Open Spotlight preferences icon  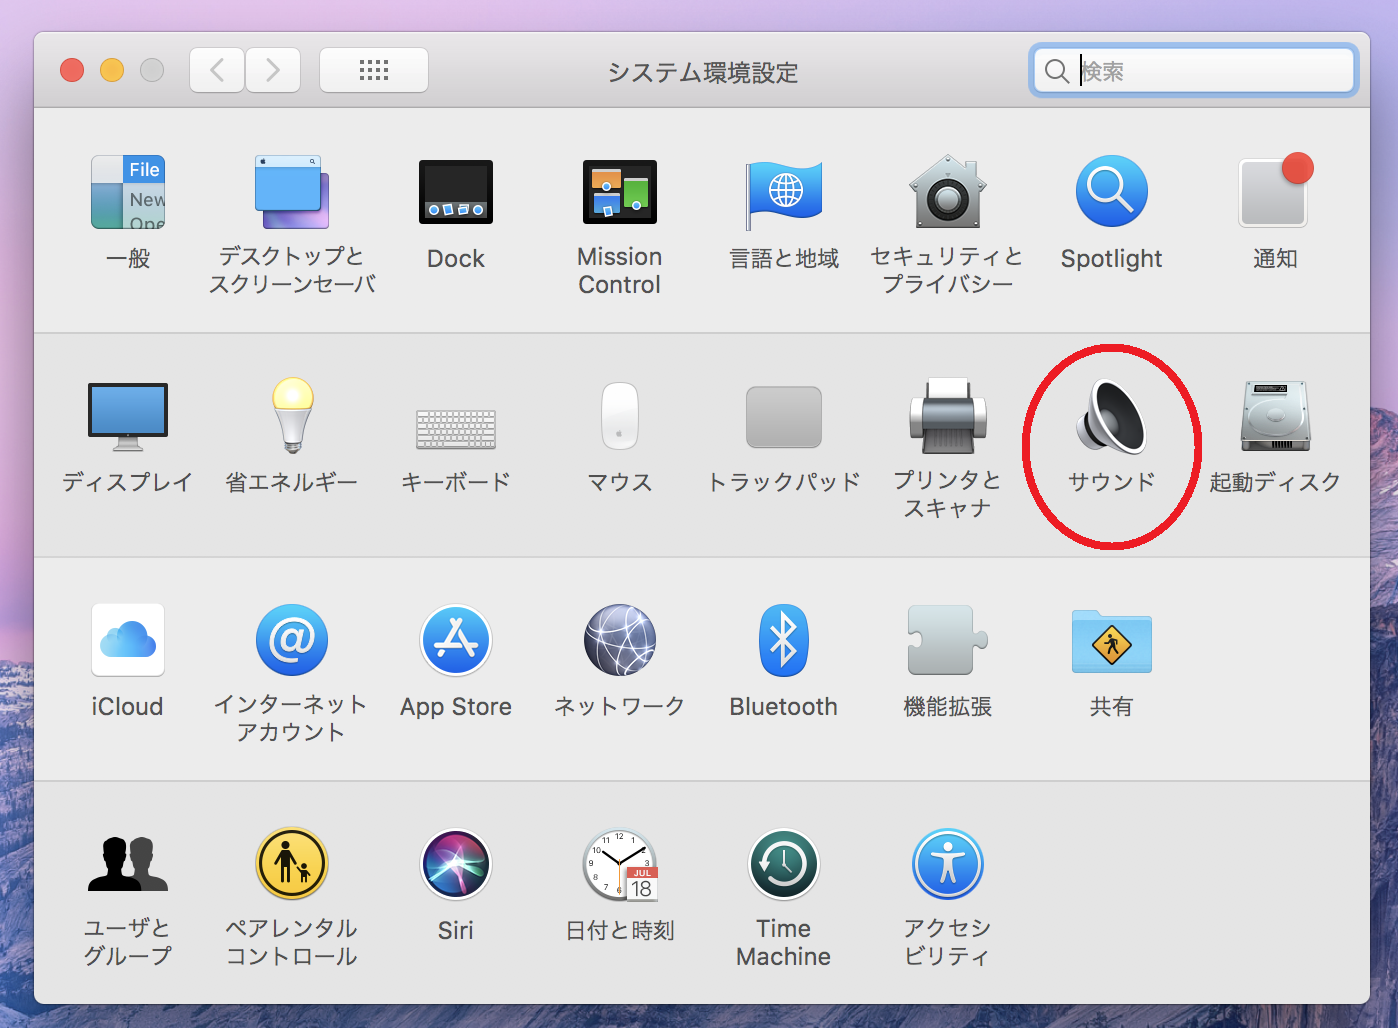[1112, 192]
